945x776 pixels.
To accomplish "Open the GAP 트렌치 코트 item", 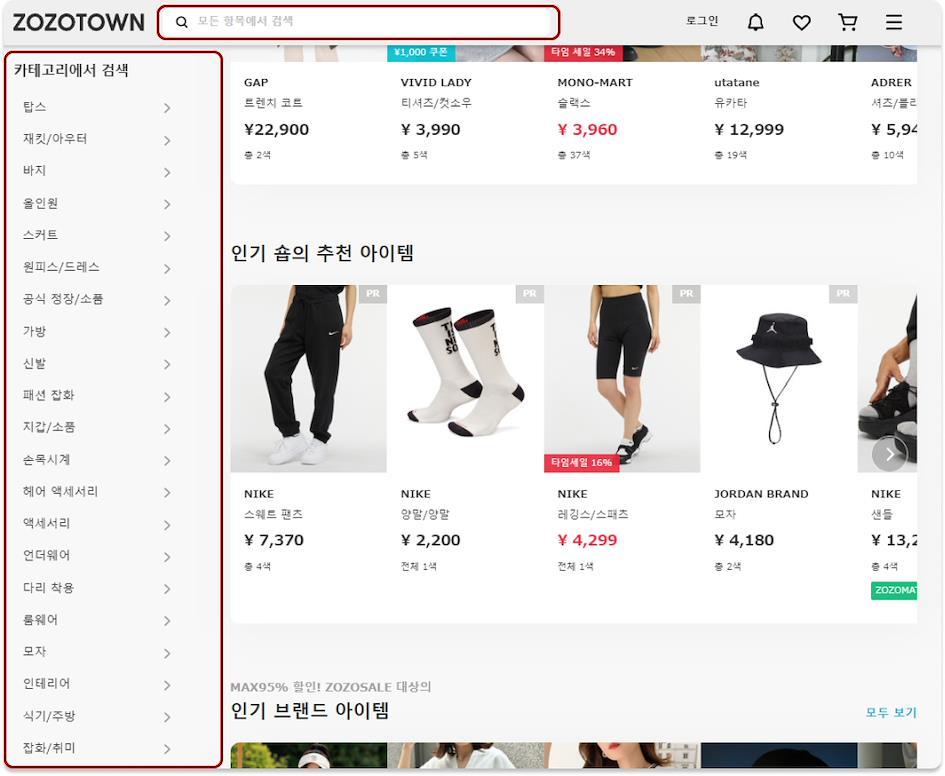I will pos(273,103).
